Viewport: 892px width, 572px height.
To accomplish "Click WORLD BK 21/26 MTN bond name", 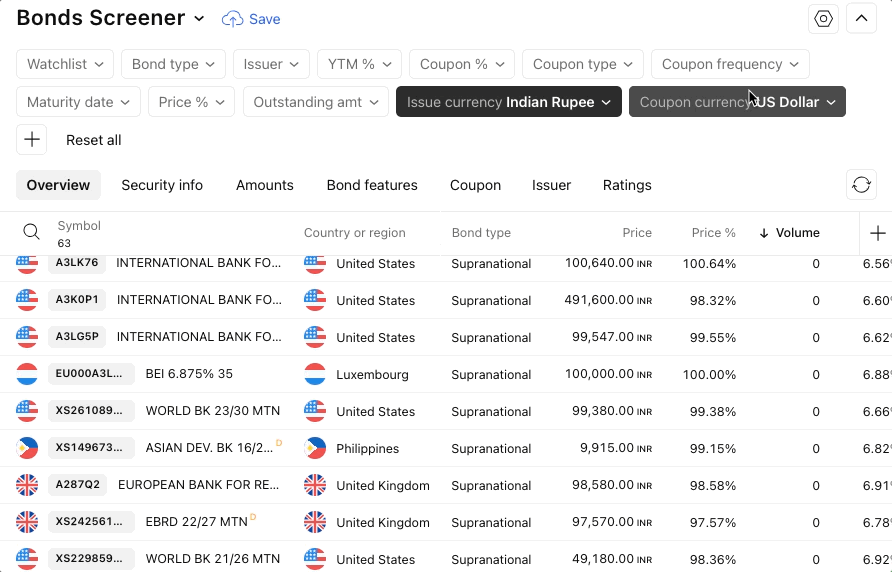I will [213, 559].
